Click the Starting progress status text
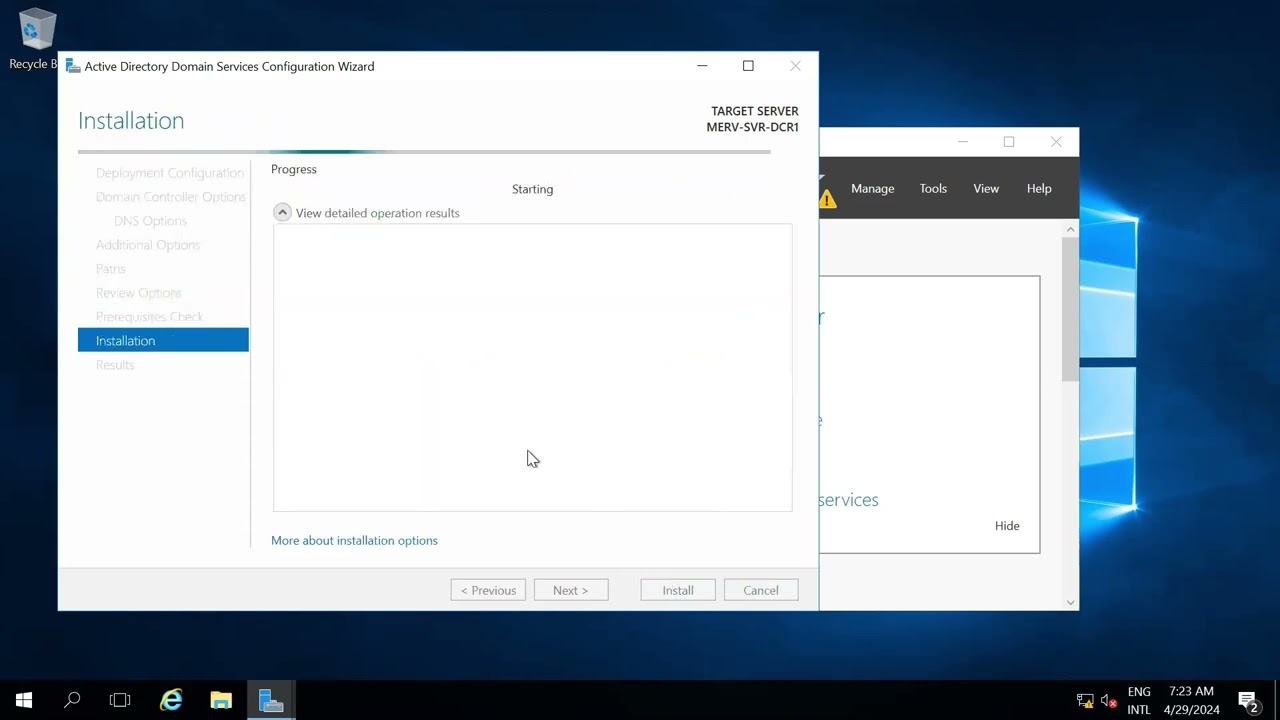The height and width of the screenshot is (720, 1280). (x=532, y=189)
